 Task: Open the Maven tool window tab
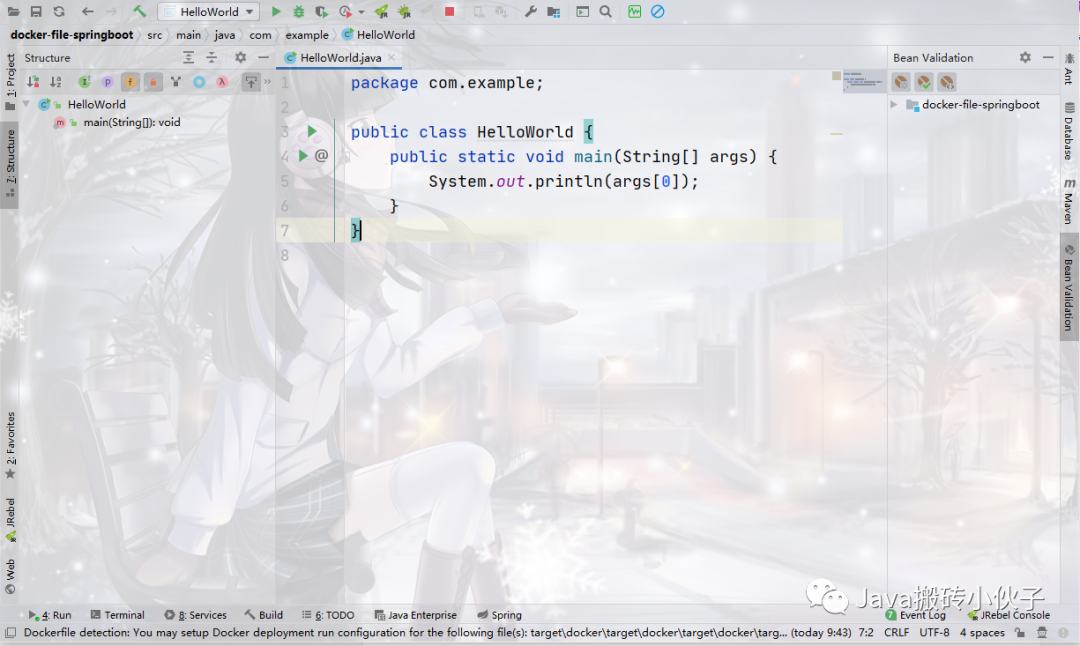1069,201
